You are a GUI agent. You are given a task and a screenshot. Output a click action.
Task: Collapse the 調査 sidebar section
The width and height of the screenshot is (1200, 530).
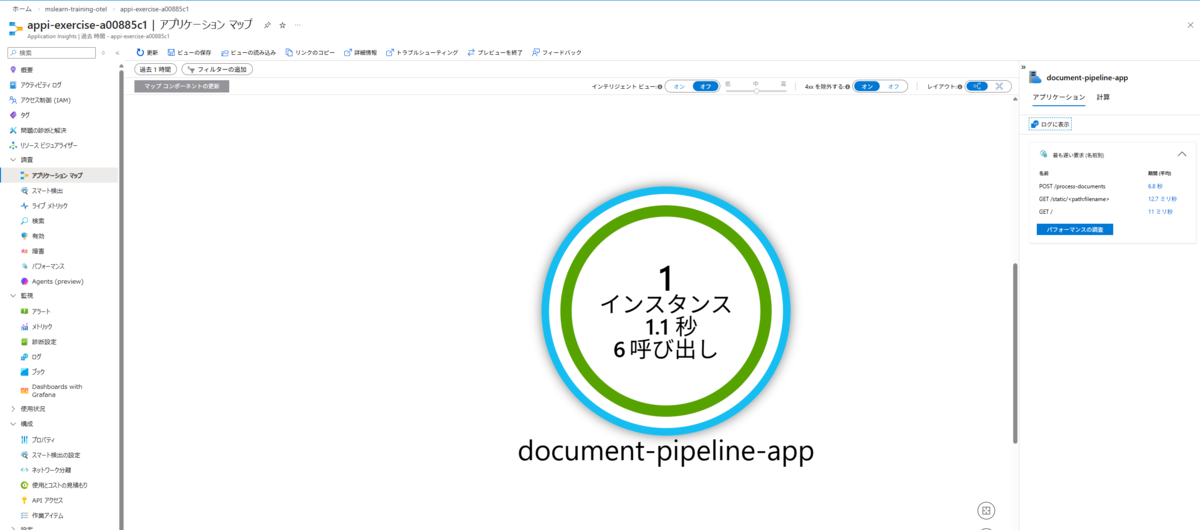[x=13, y=160]
